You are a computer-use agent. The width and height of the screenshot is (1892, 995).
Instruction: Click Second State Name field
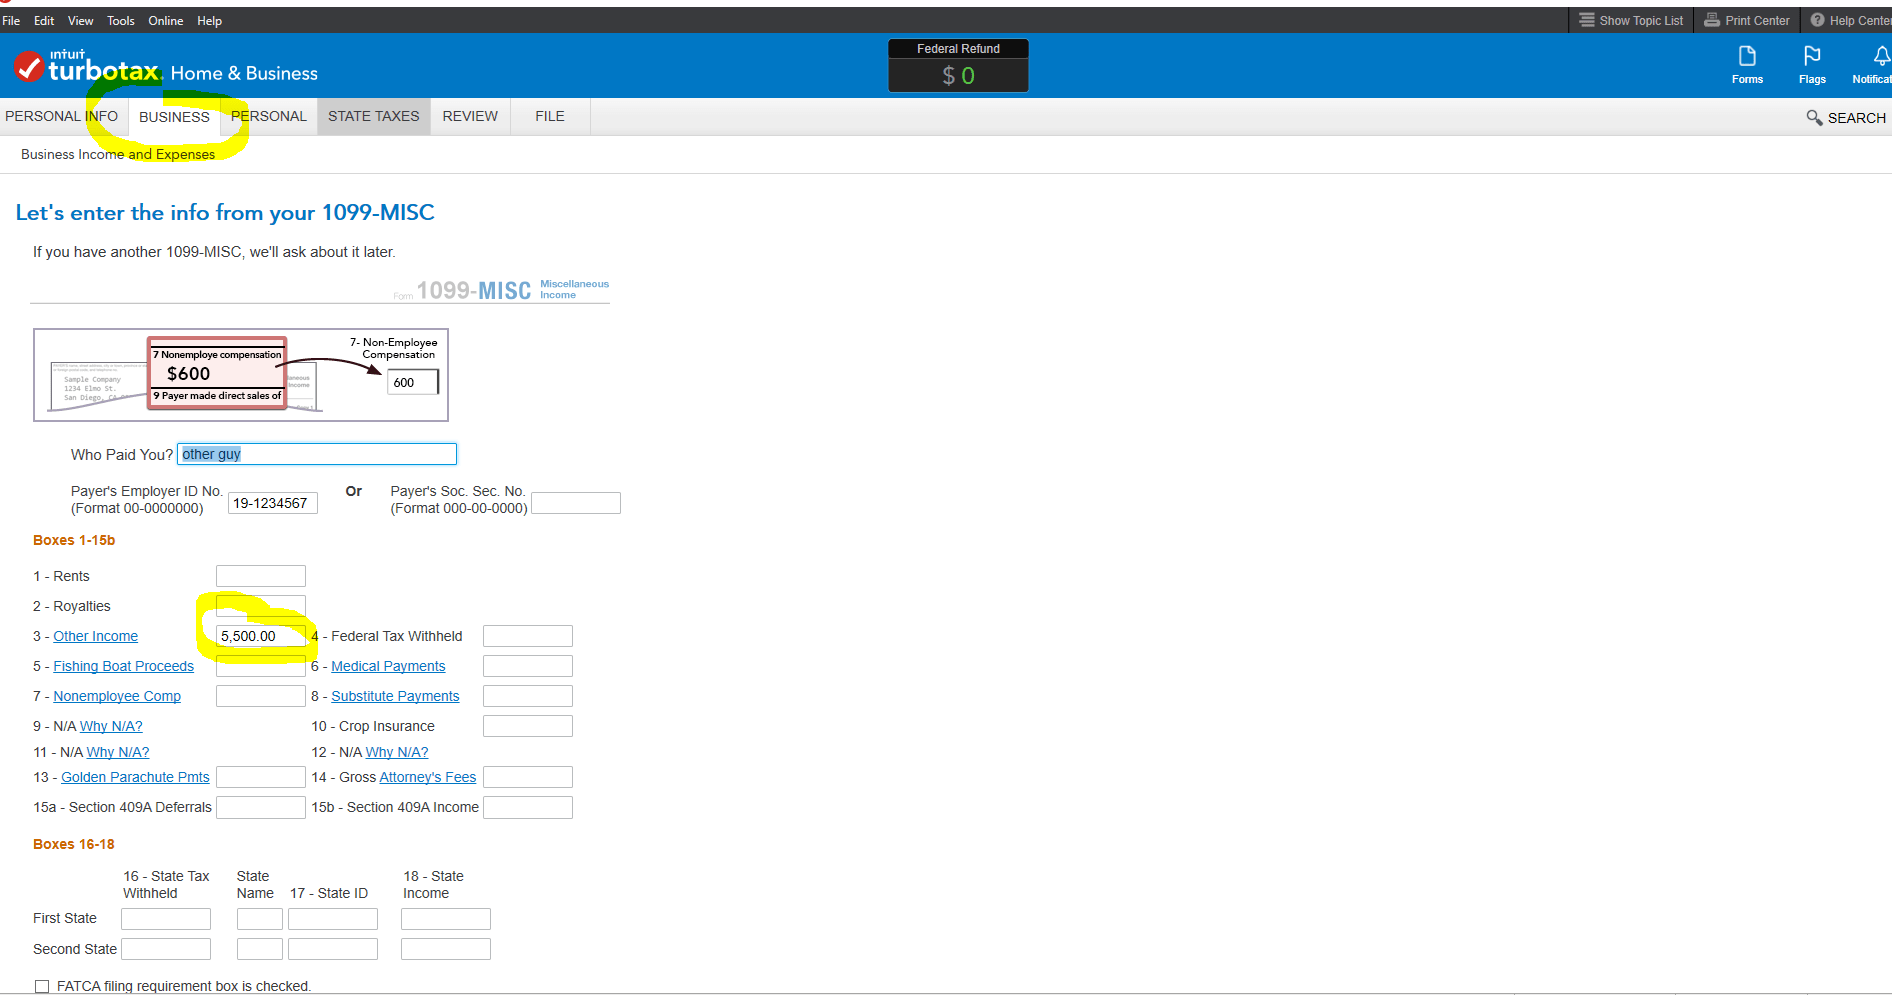tap(260, 949)
